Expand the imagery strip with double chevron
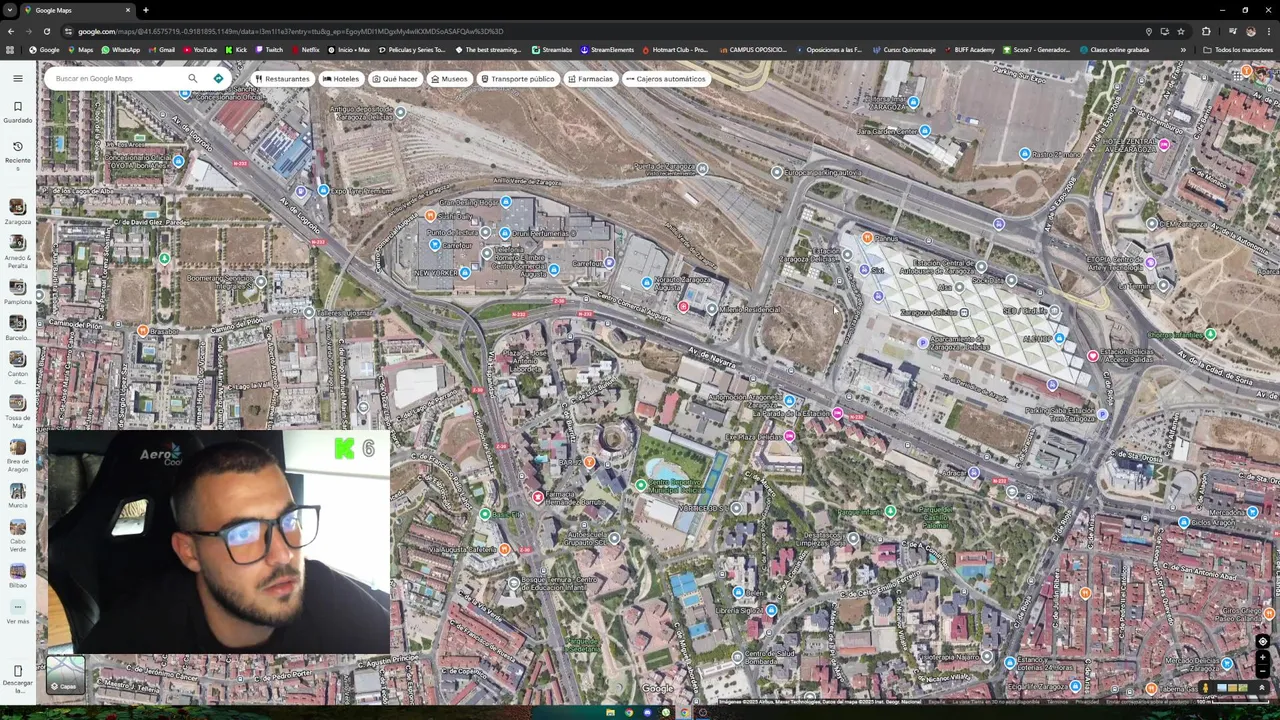1280x720 pixels. point(1261,687)
